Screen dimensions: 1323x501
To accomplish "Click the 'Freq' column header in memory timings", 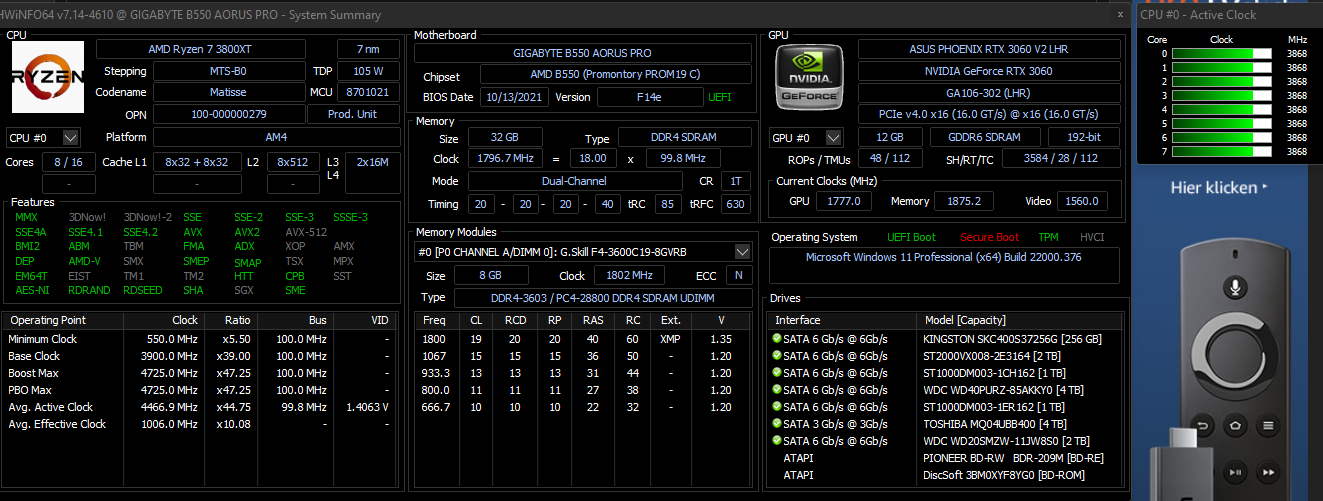I will (435, 321).
